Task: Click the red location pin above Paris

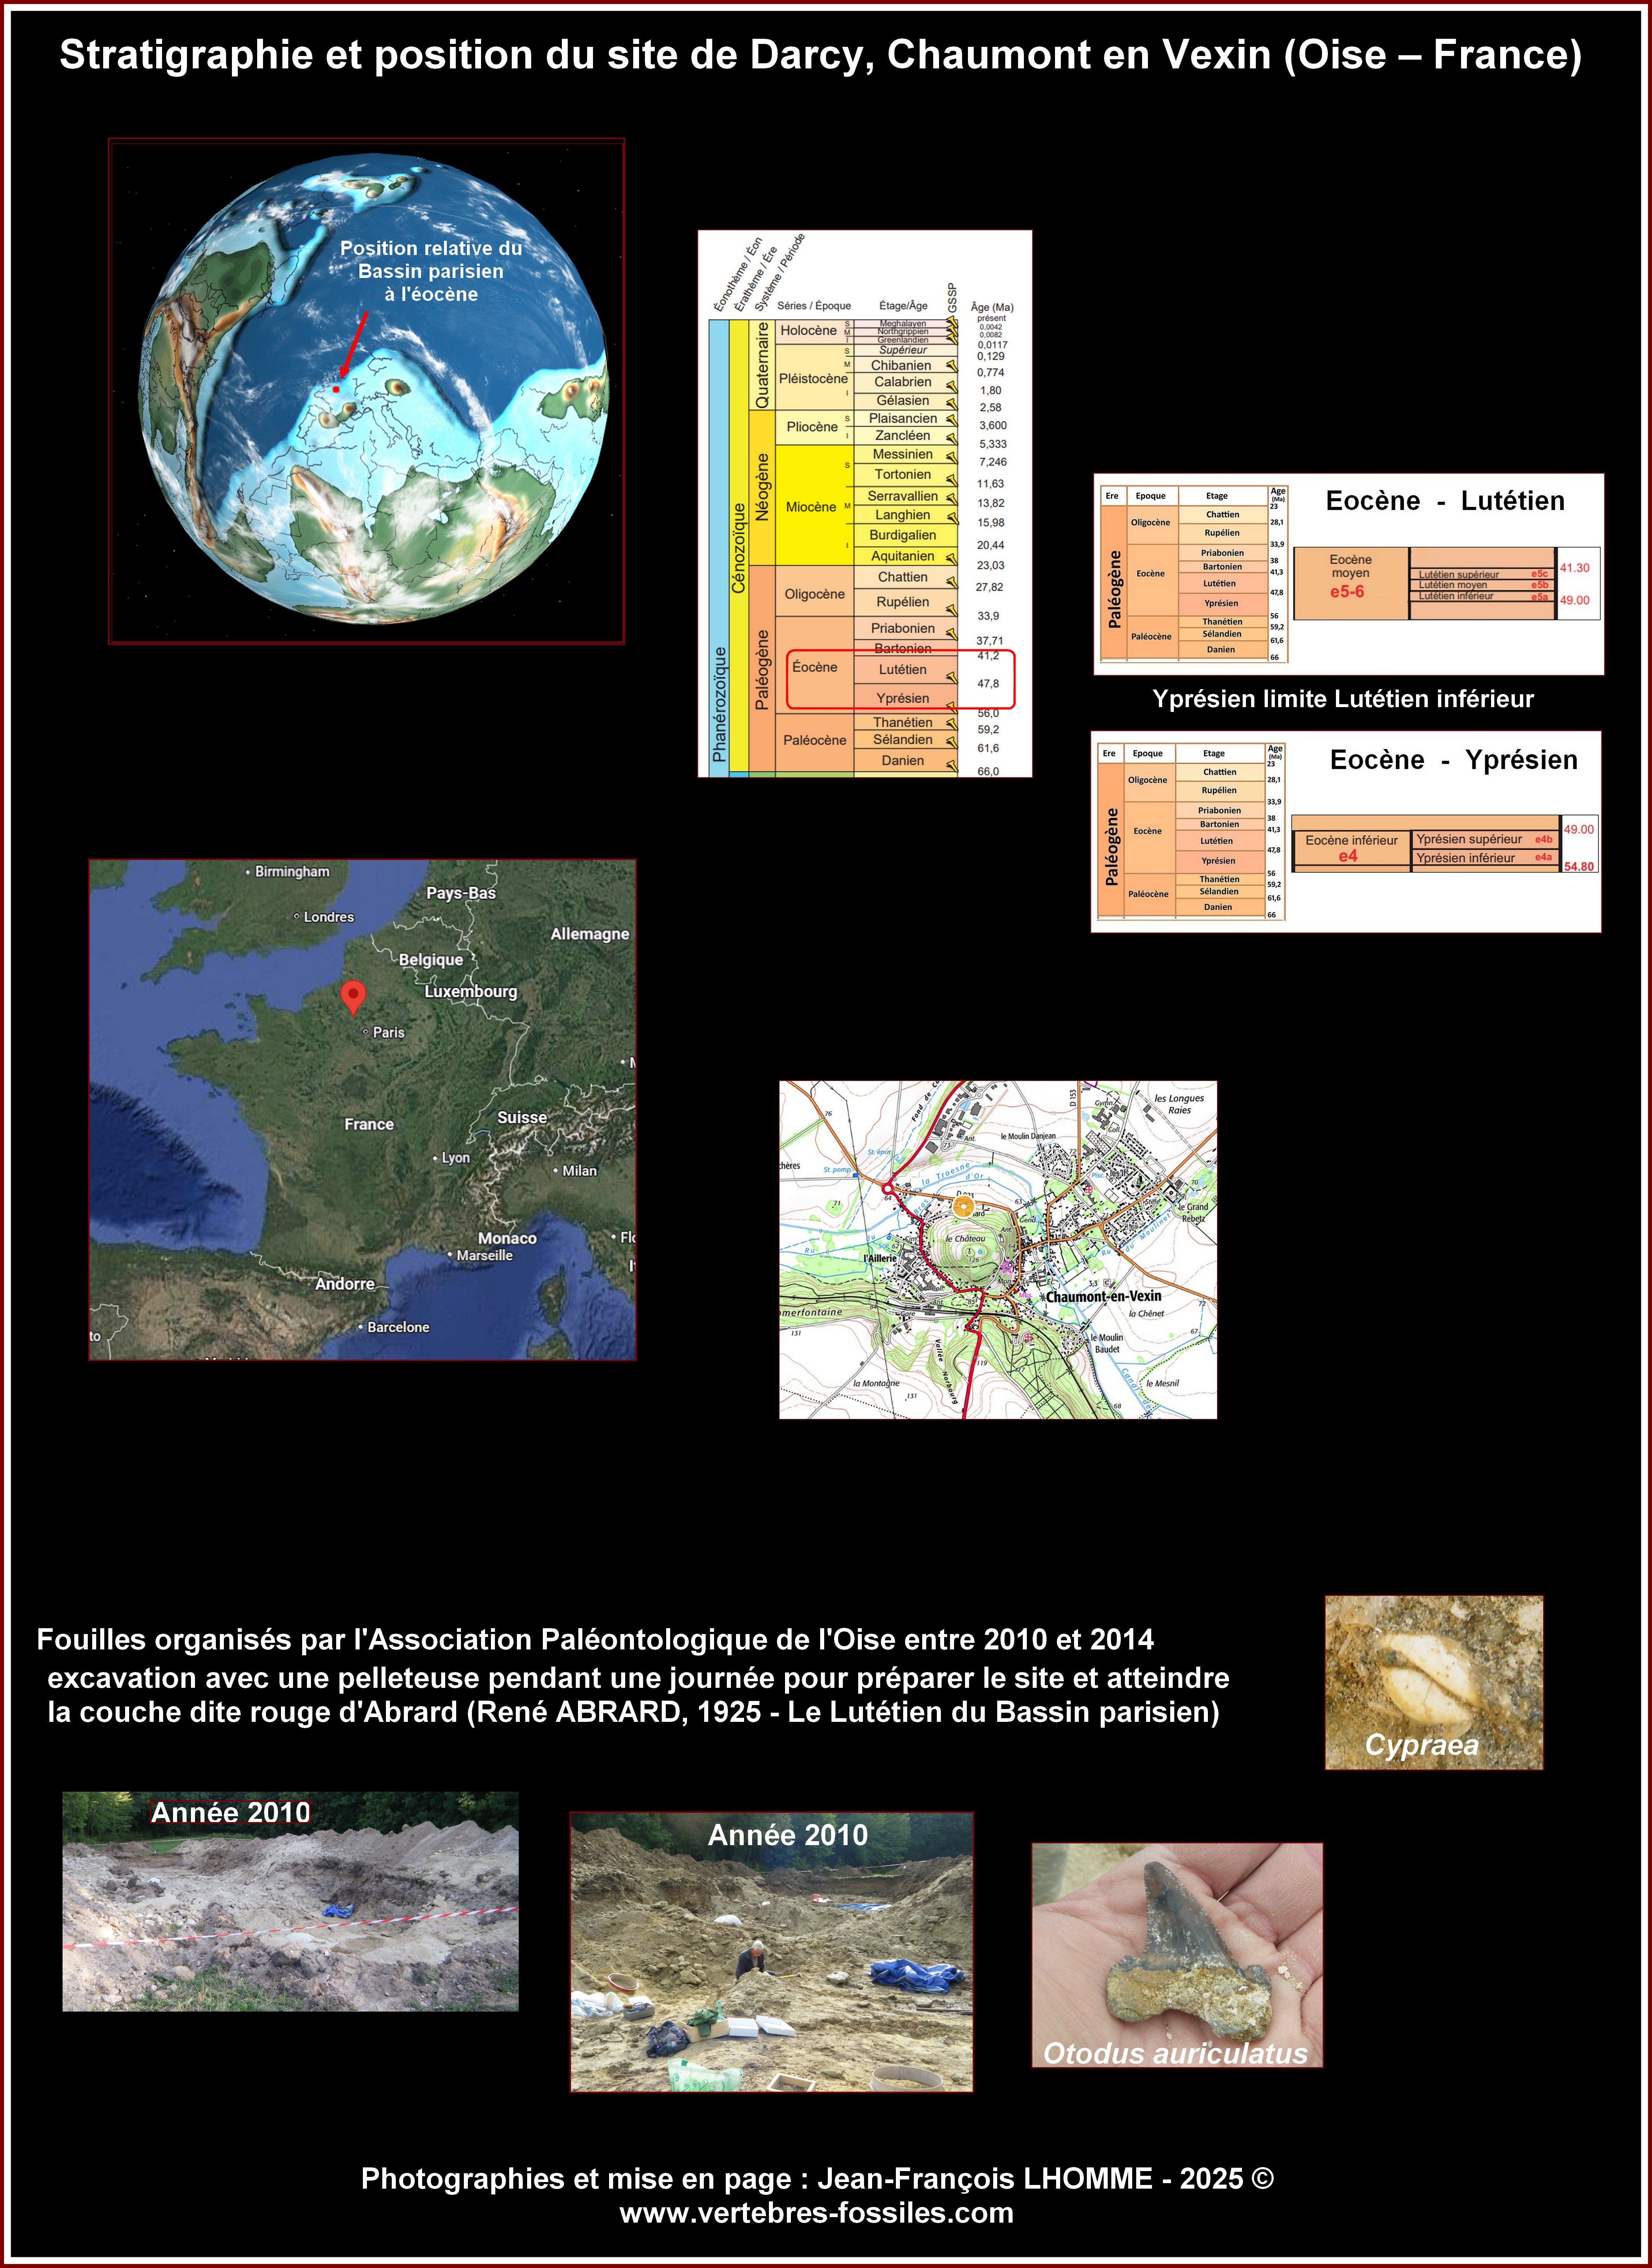Action: (353, 995)
